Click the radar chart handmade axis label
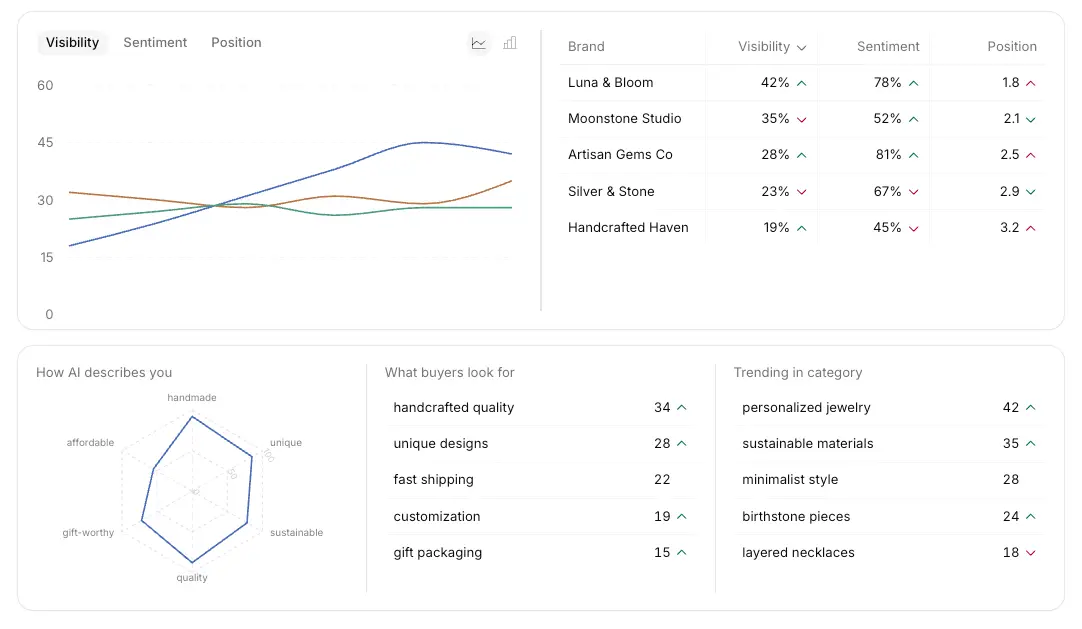The height and width of the screenshot is (629, 1082). coord(192,398)
